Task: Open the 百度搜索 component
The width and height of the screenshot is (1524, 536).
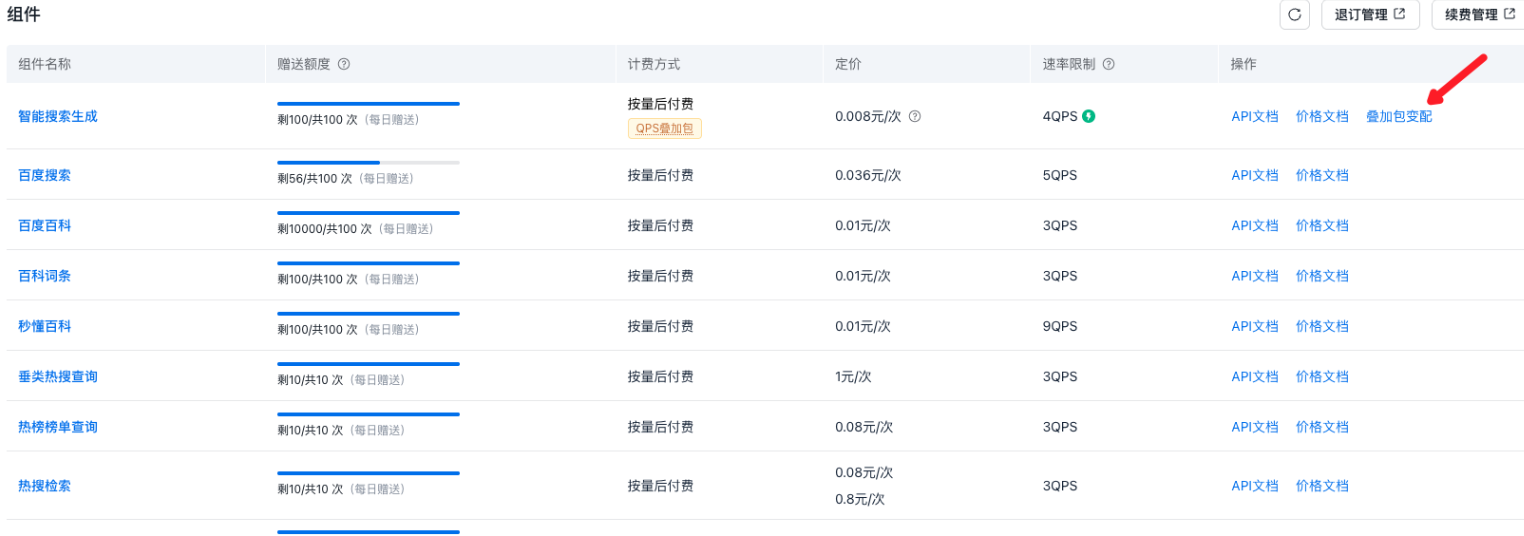Action: (45, 175)
